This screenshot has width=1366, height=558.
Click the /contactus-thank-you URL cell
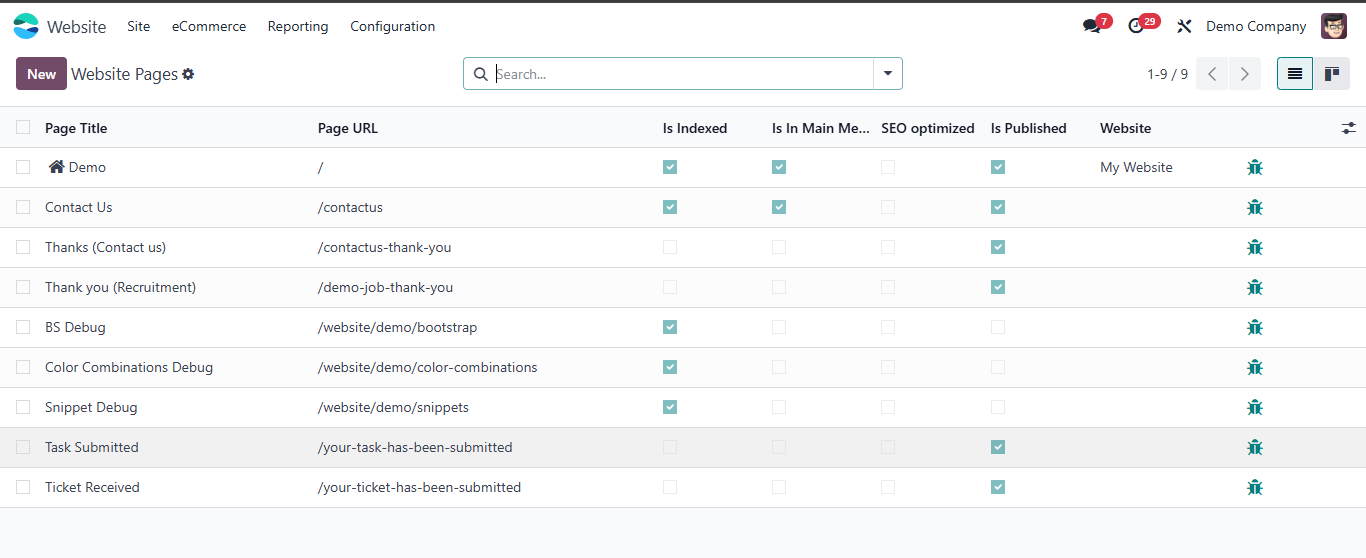pos(385,247)
